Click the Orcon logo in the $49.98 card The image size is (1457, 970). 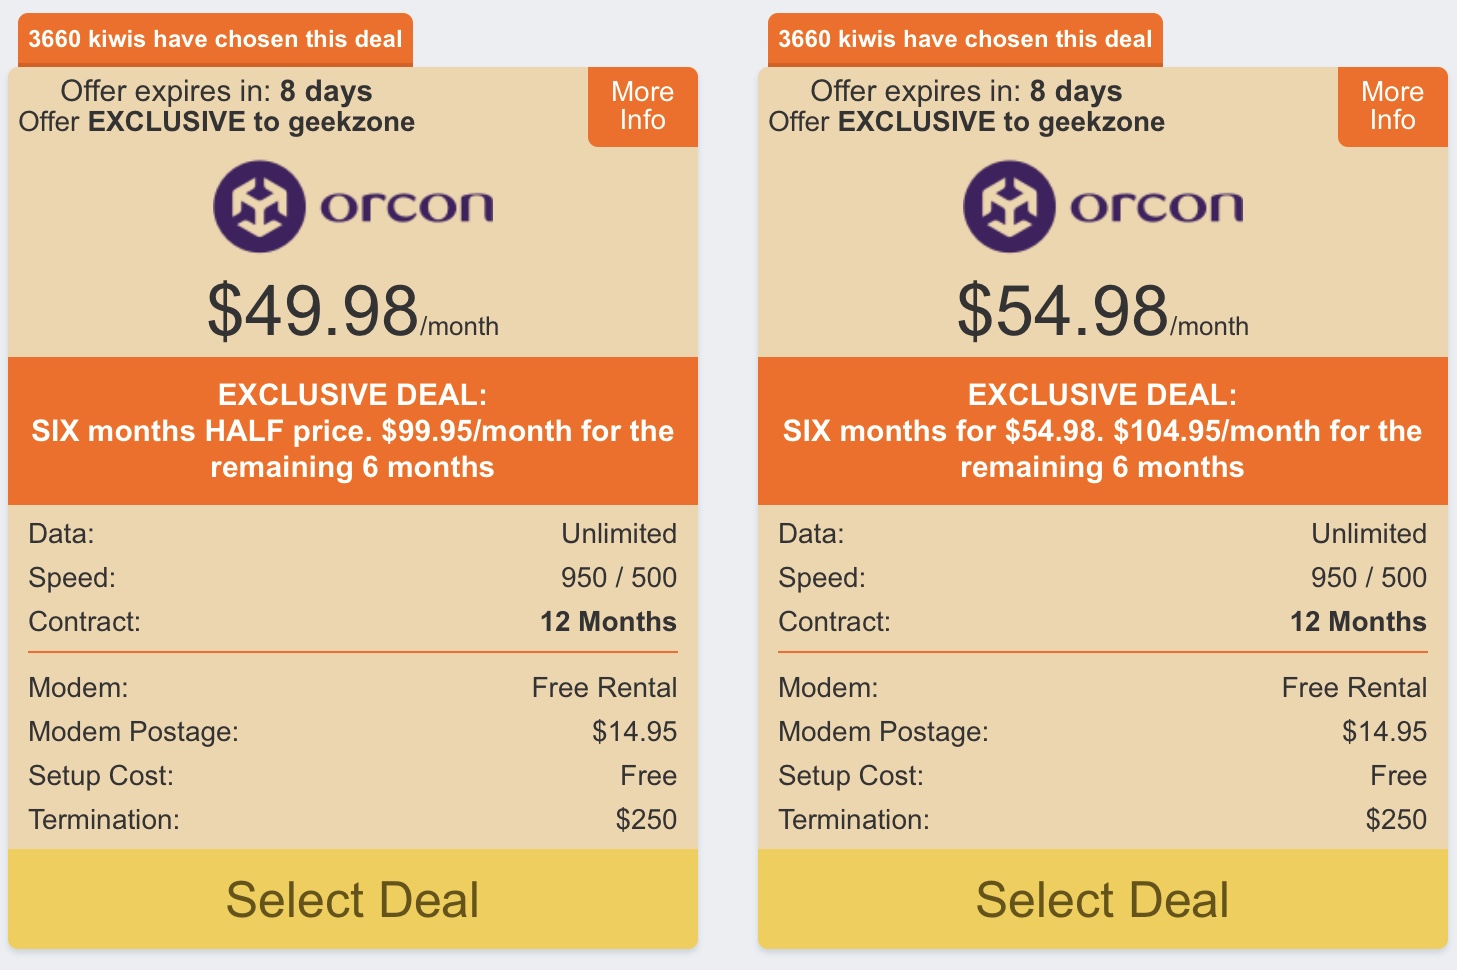pyautogui.click(x=259, y=206)
